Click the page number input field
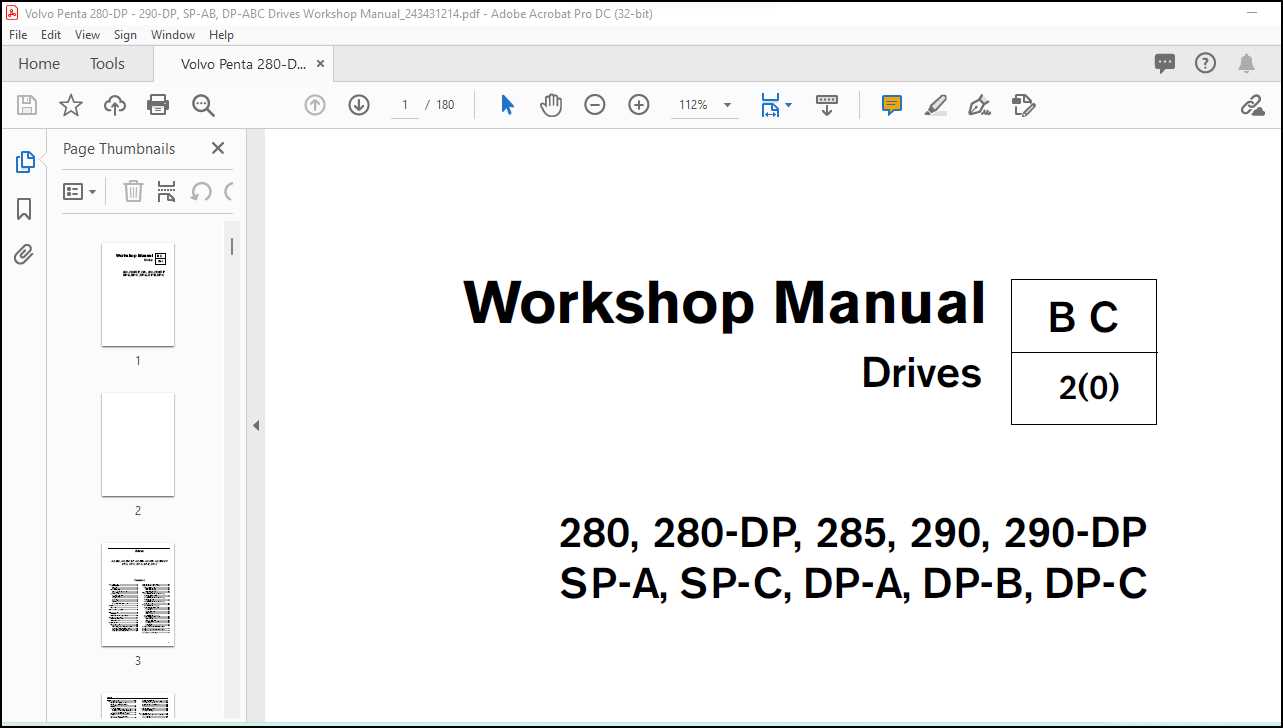This screenshot has height=728, width=1283. pyautogui.click(x=404, y=105)
